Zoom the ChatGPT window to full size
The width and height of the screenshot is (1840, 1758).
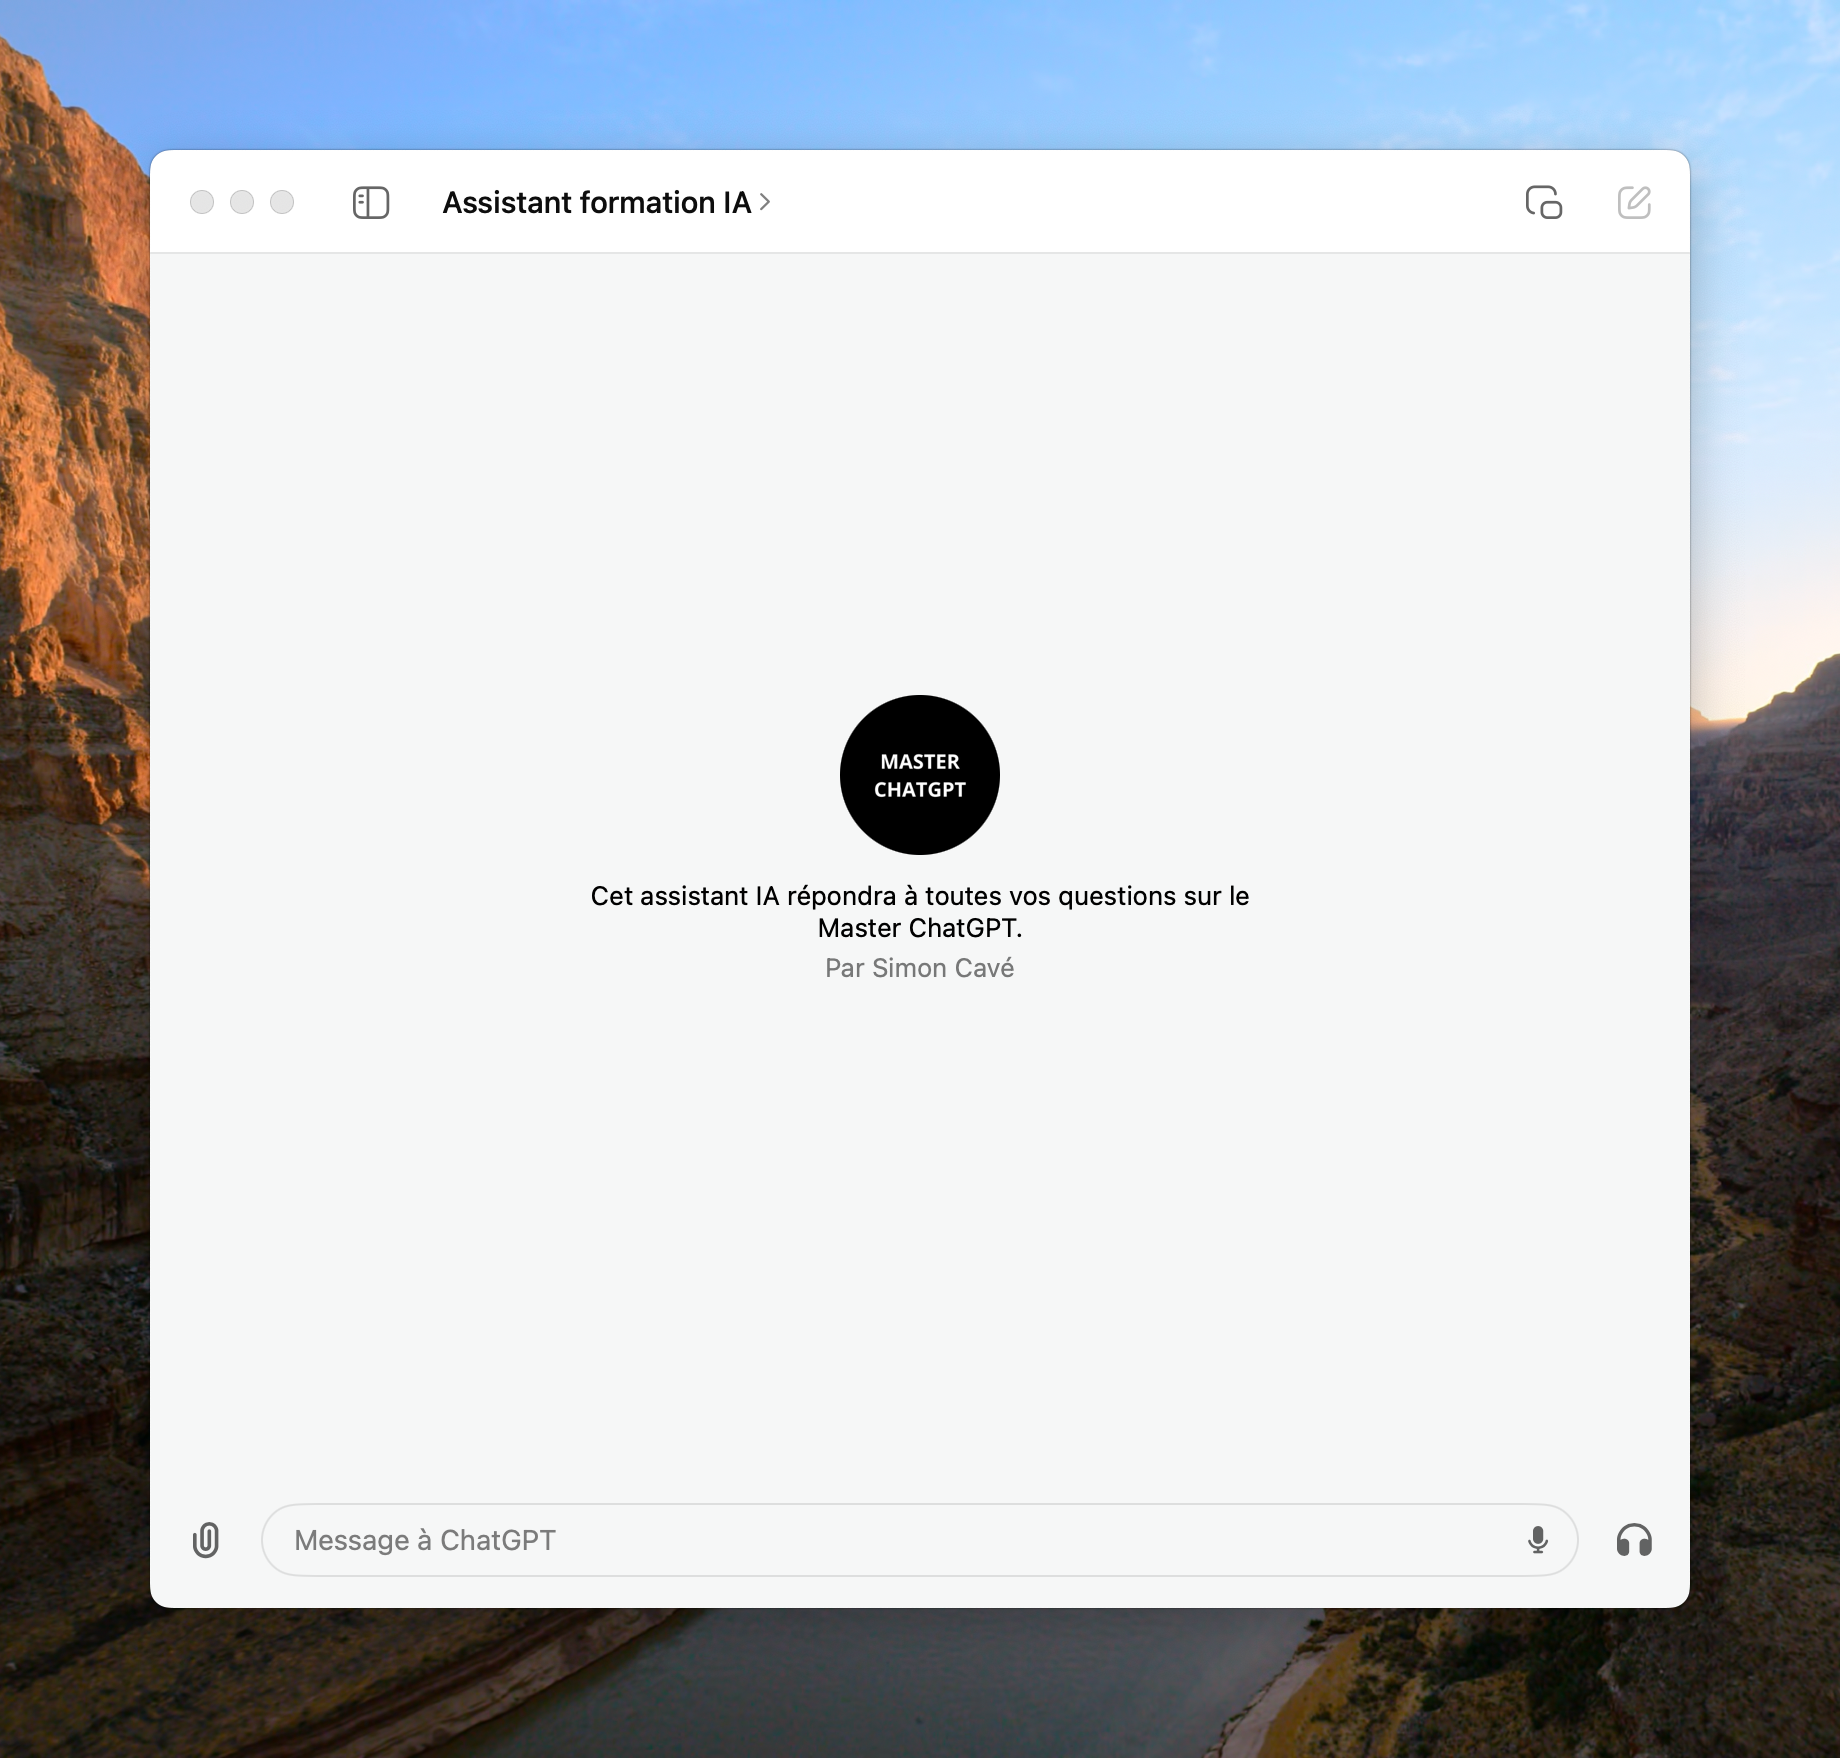point(283,203)
